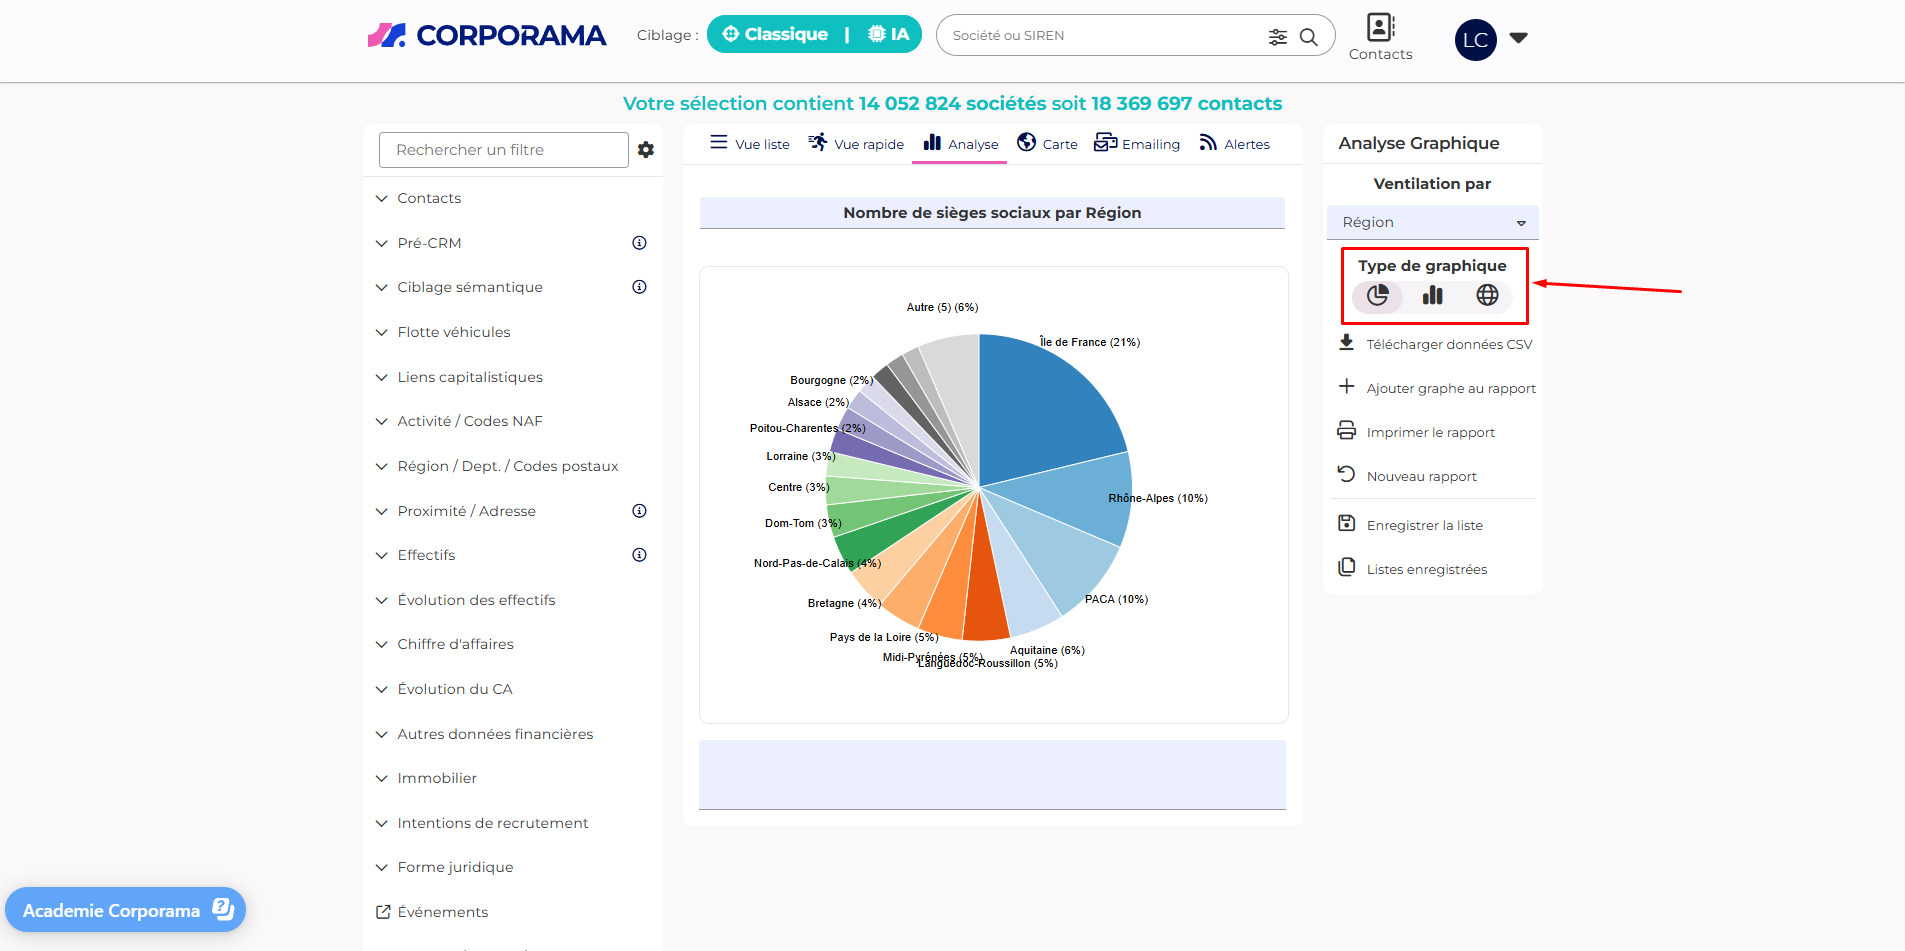Click the search magnifier icon
Image resolution: width=1905 pixels, height=951 pixels.
[1308, 37]
